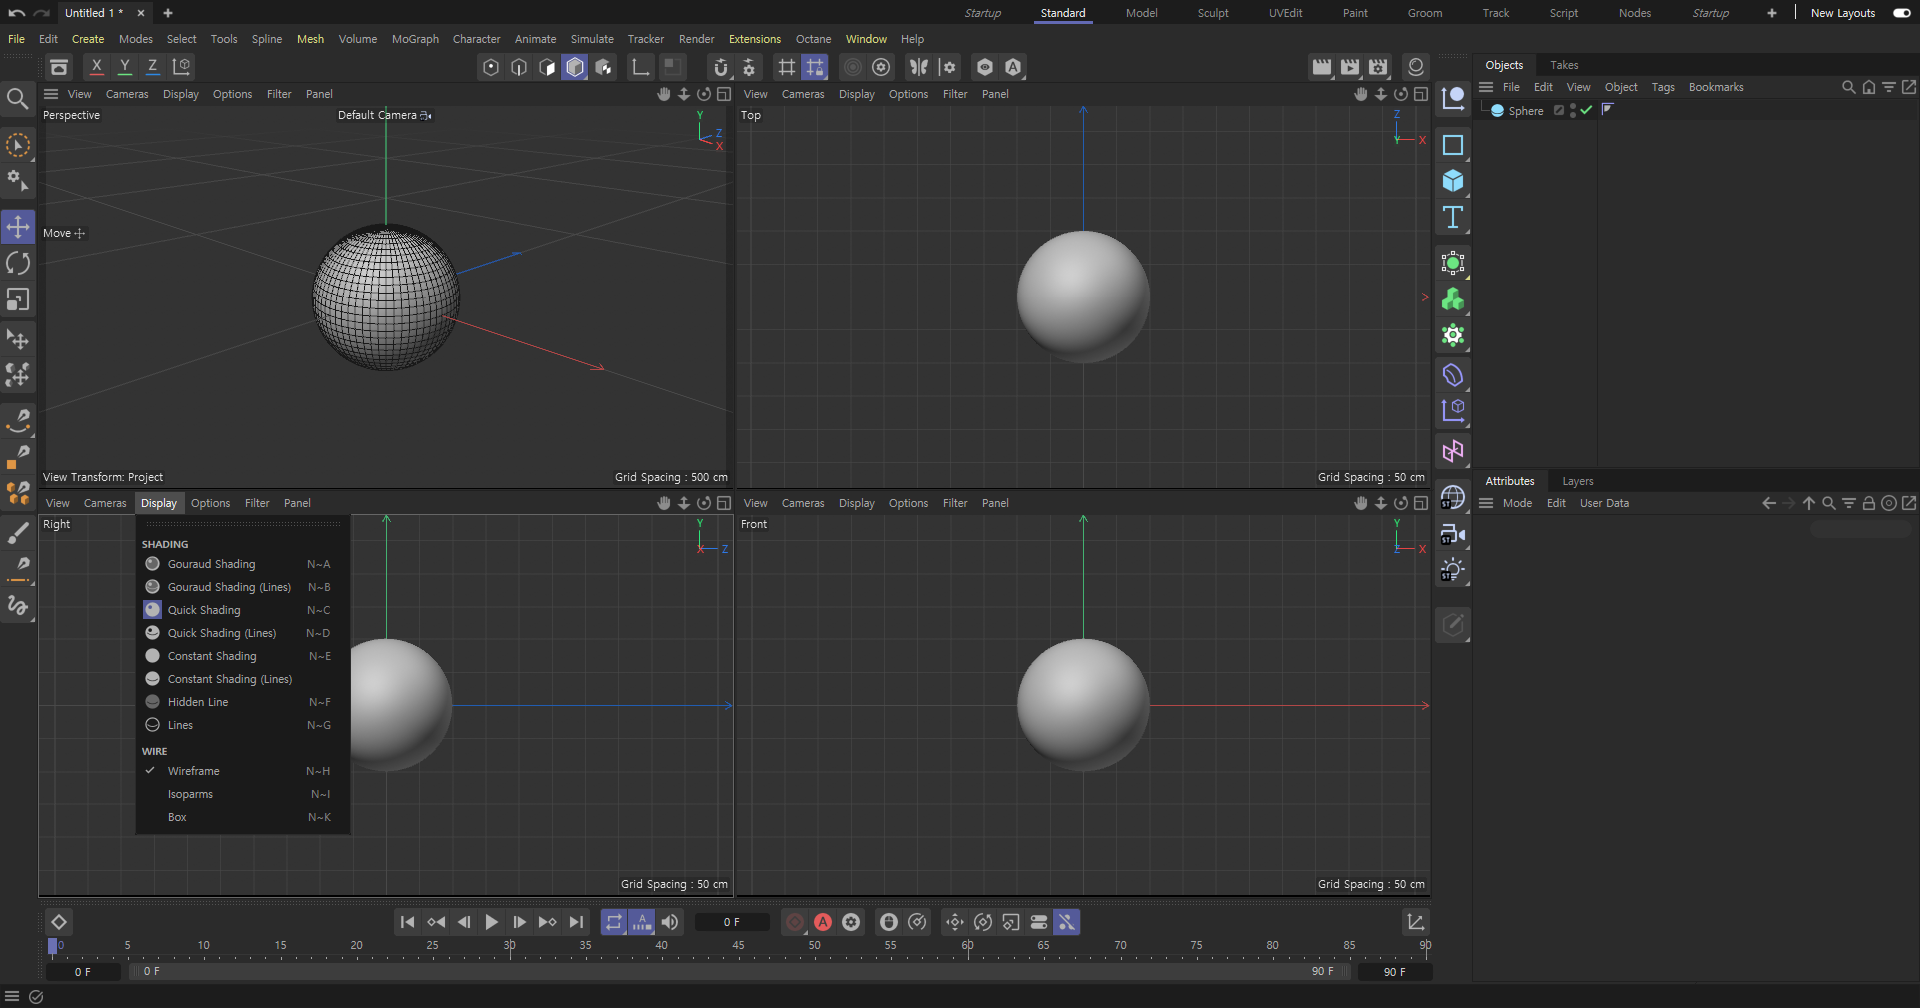Open Edit Render Settings icon
The image size is (1920, 1008).
point(1378,67)
